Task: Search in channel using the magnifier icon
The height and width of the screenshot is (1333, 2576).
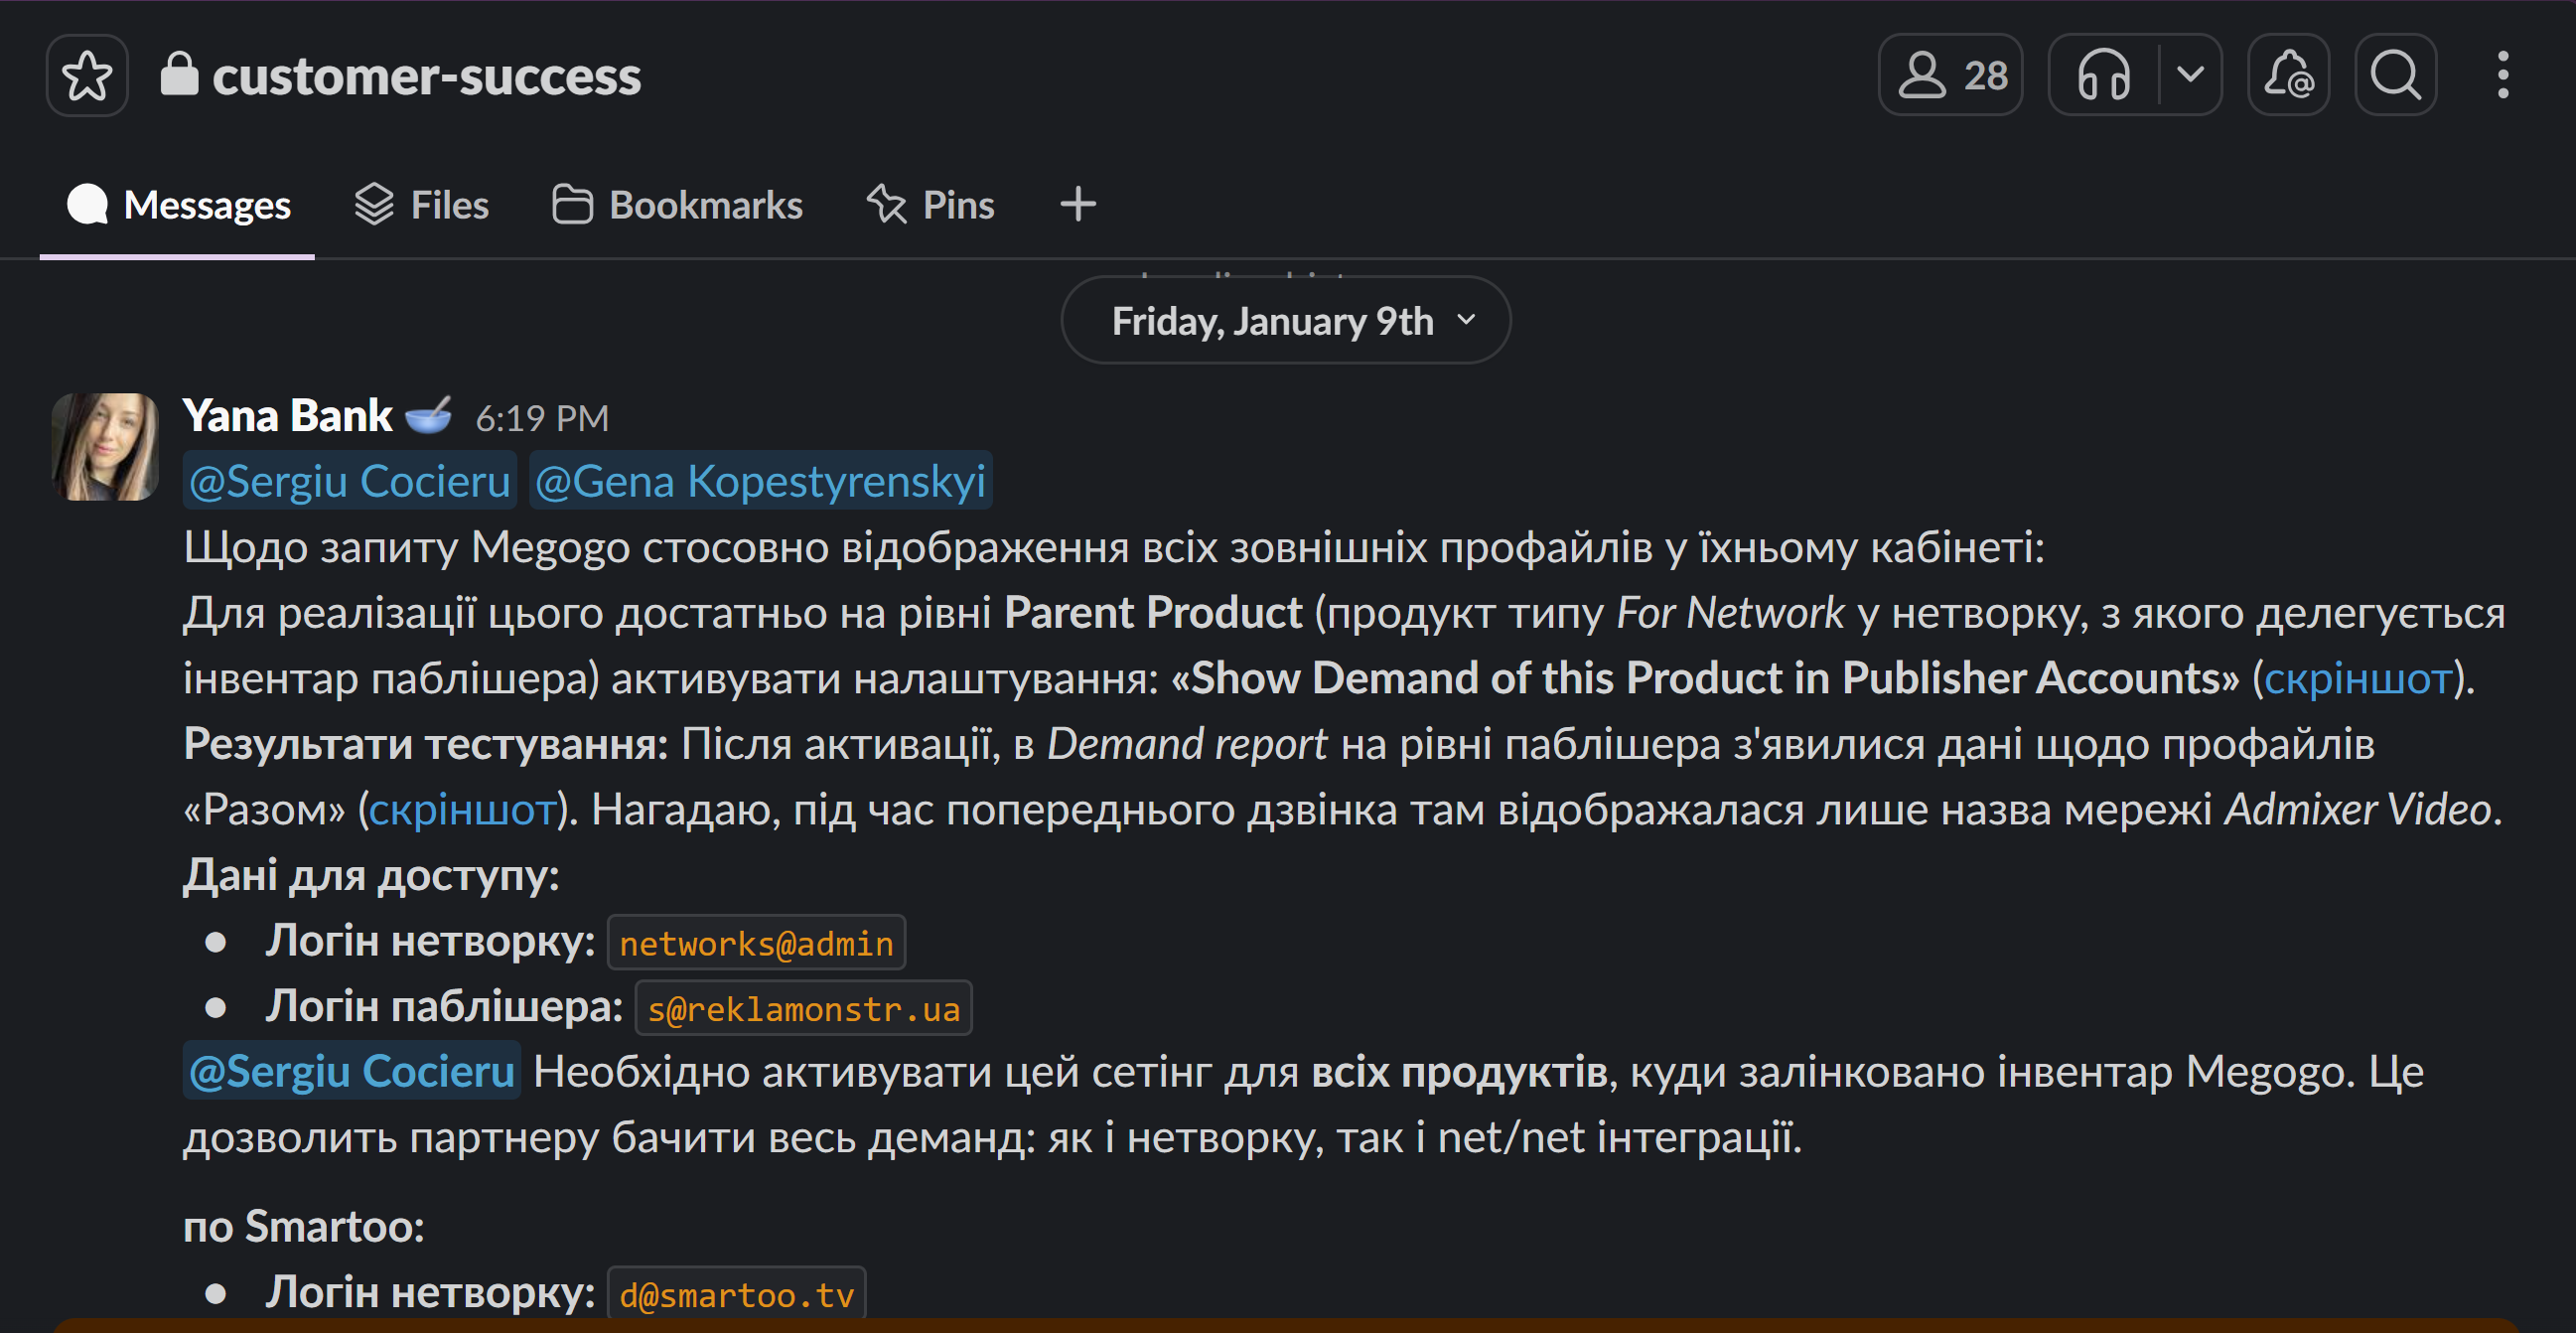Action: (x=2395, y=76)
